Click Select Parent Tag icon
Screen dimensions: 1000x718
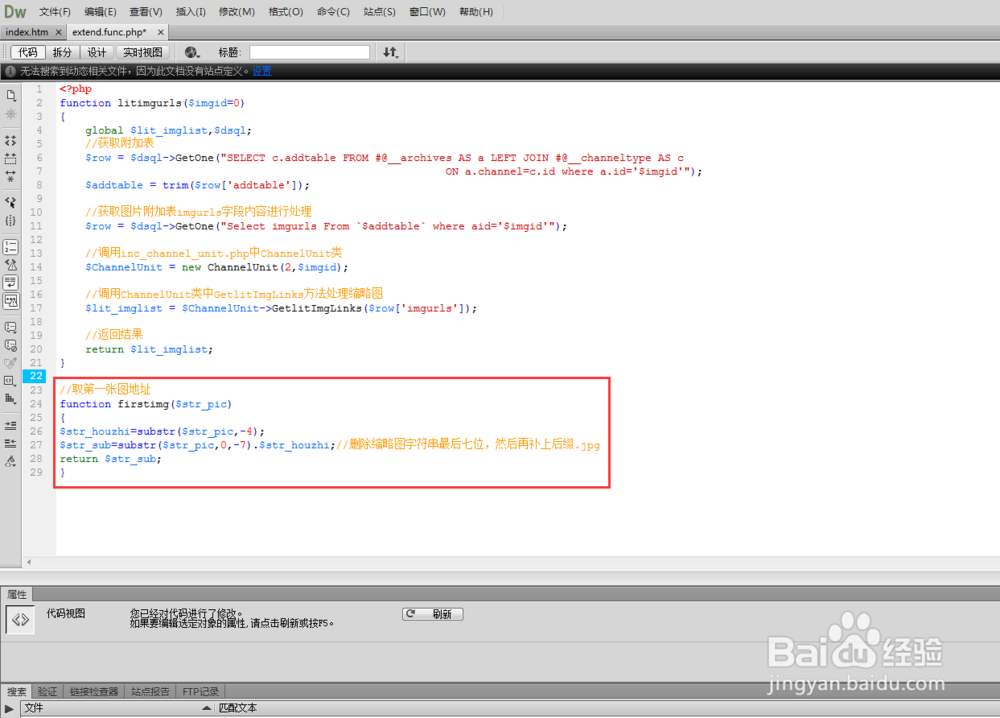coord(11,202)
